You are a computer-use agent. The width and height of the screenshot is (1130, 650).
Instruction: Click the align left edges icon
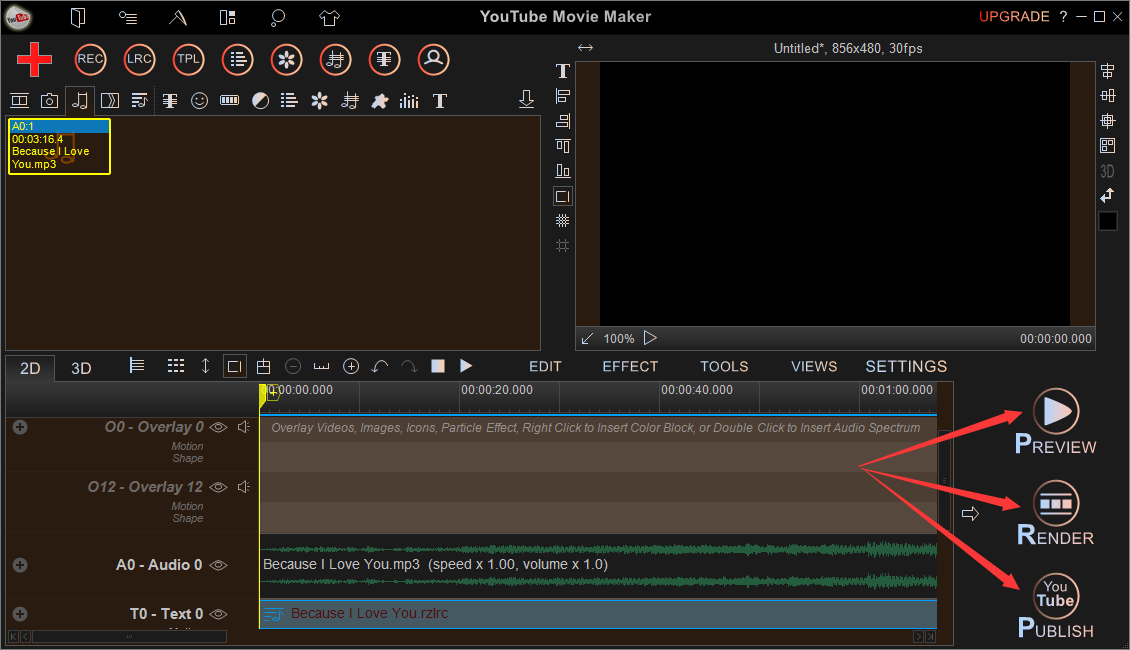click(563, 96)
